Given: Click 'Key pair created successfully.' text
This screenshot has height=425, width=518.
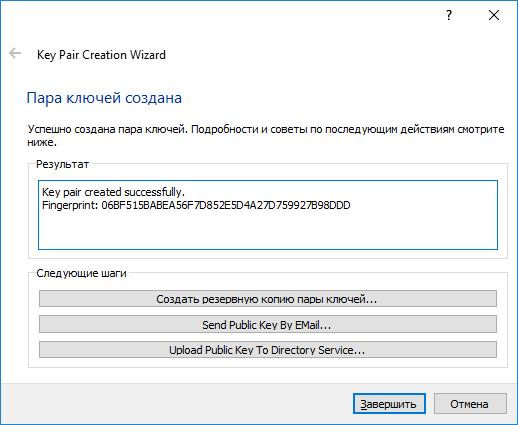Looking at the screenshot, I should coord(113,192).
